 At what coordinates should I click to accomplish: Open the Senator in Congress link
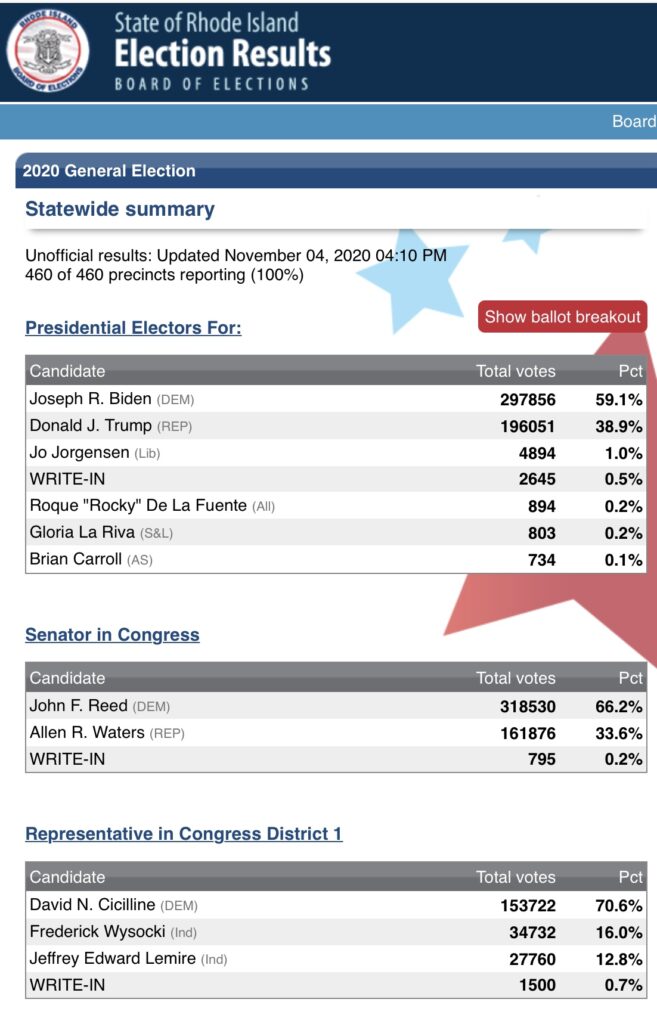(x=112, y=634)
